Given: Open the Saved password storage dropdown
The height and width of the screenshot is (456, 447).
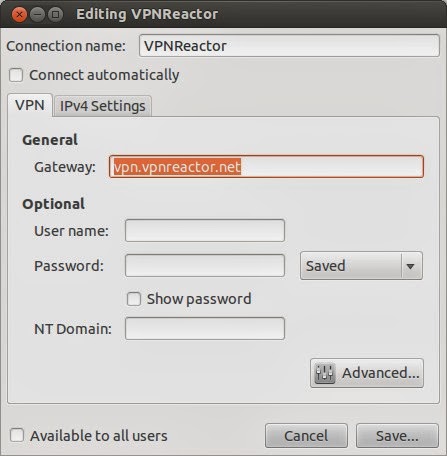Looking at the screenshot, I should pyautogui.click(x=361, y=266).
